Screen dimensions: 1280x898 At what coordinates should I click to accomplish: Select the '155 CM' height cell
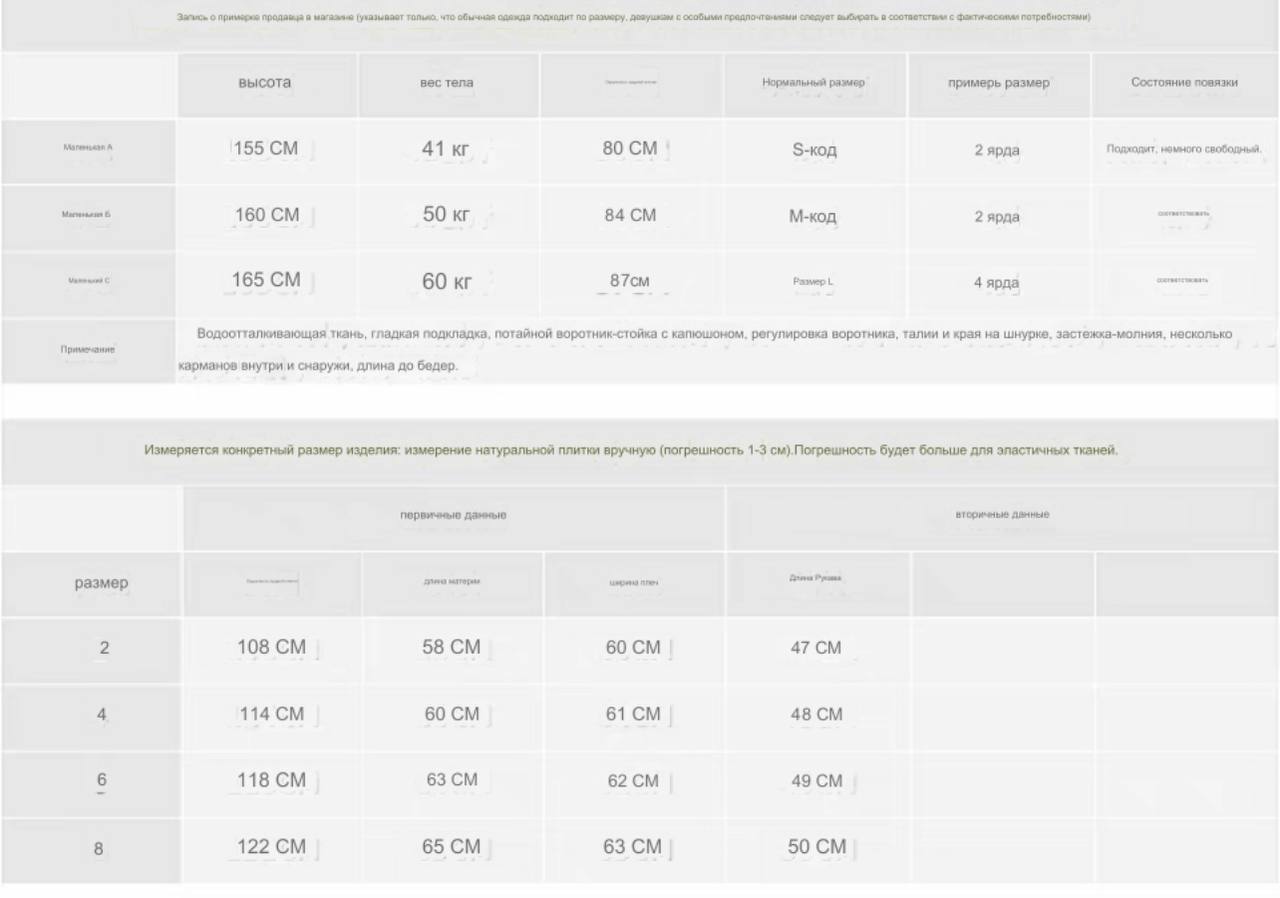pos(266,150)
